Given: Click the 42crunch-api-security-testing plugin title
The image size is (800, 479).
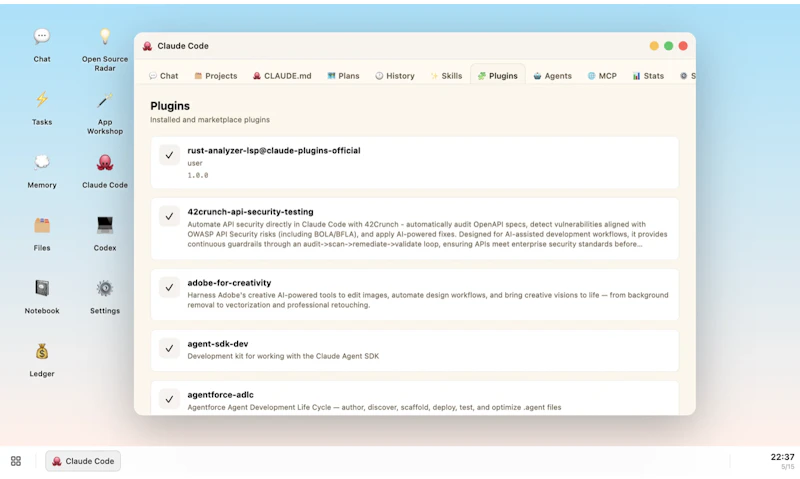Looking at the screenshot, I should [x=251, y=212].
